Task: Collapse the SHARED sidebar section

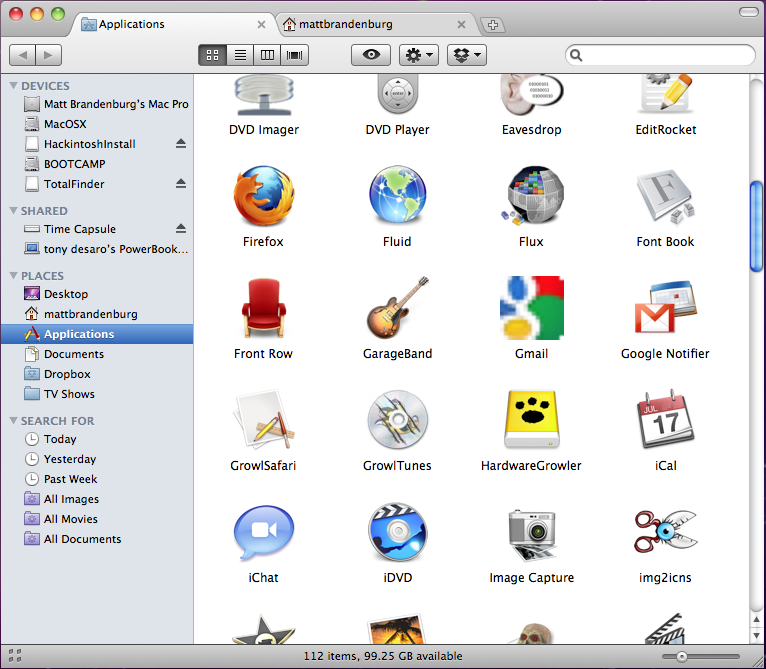Action: pyautogui.click(x=14, y=211)
